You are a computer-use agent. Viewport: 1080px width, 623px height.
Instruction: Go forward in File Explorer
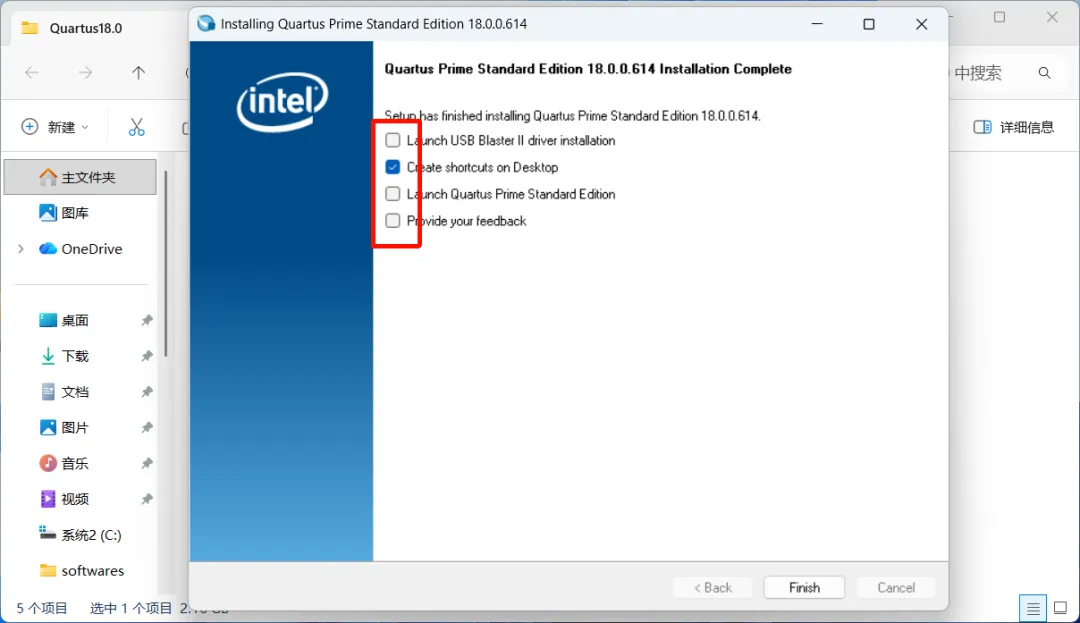coord(85,72)
